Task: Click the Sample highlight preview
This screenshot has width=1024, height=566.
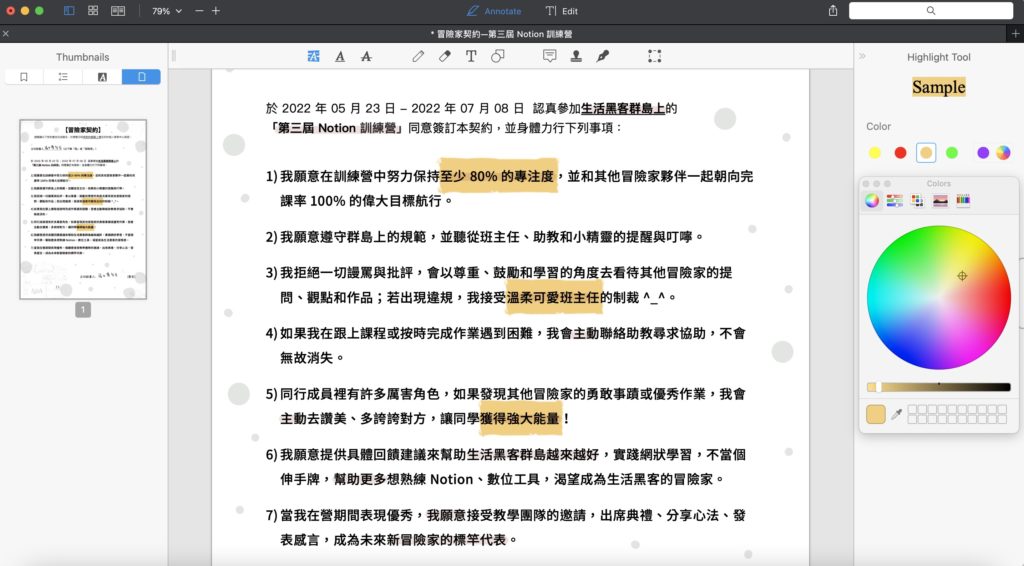Action: pyautogui.click(x=938, y=87)
